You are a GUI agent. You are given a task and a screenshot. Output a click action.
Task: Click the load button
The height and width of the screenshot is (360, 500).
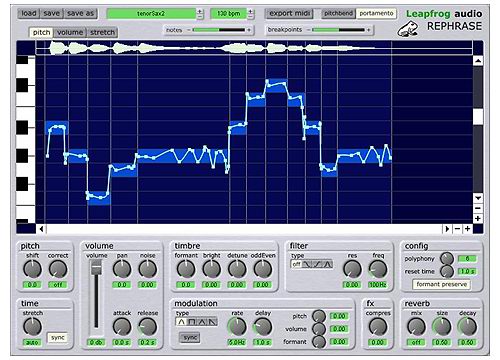click(29, 13)
